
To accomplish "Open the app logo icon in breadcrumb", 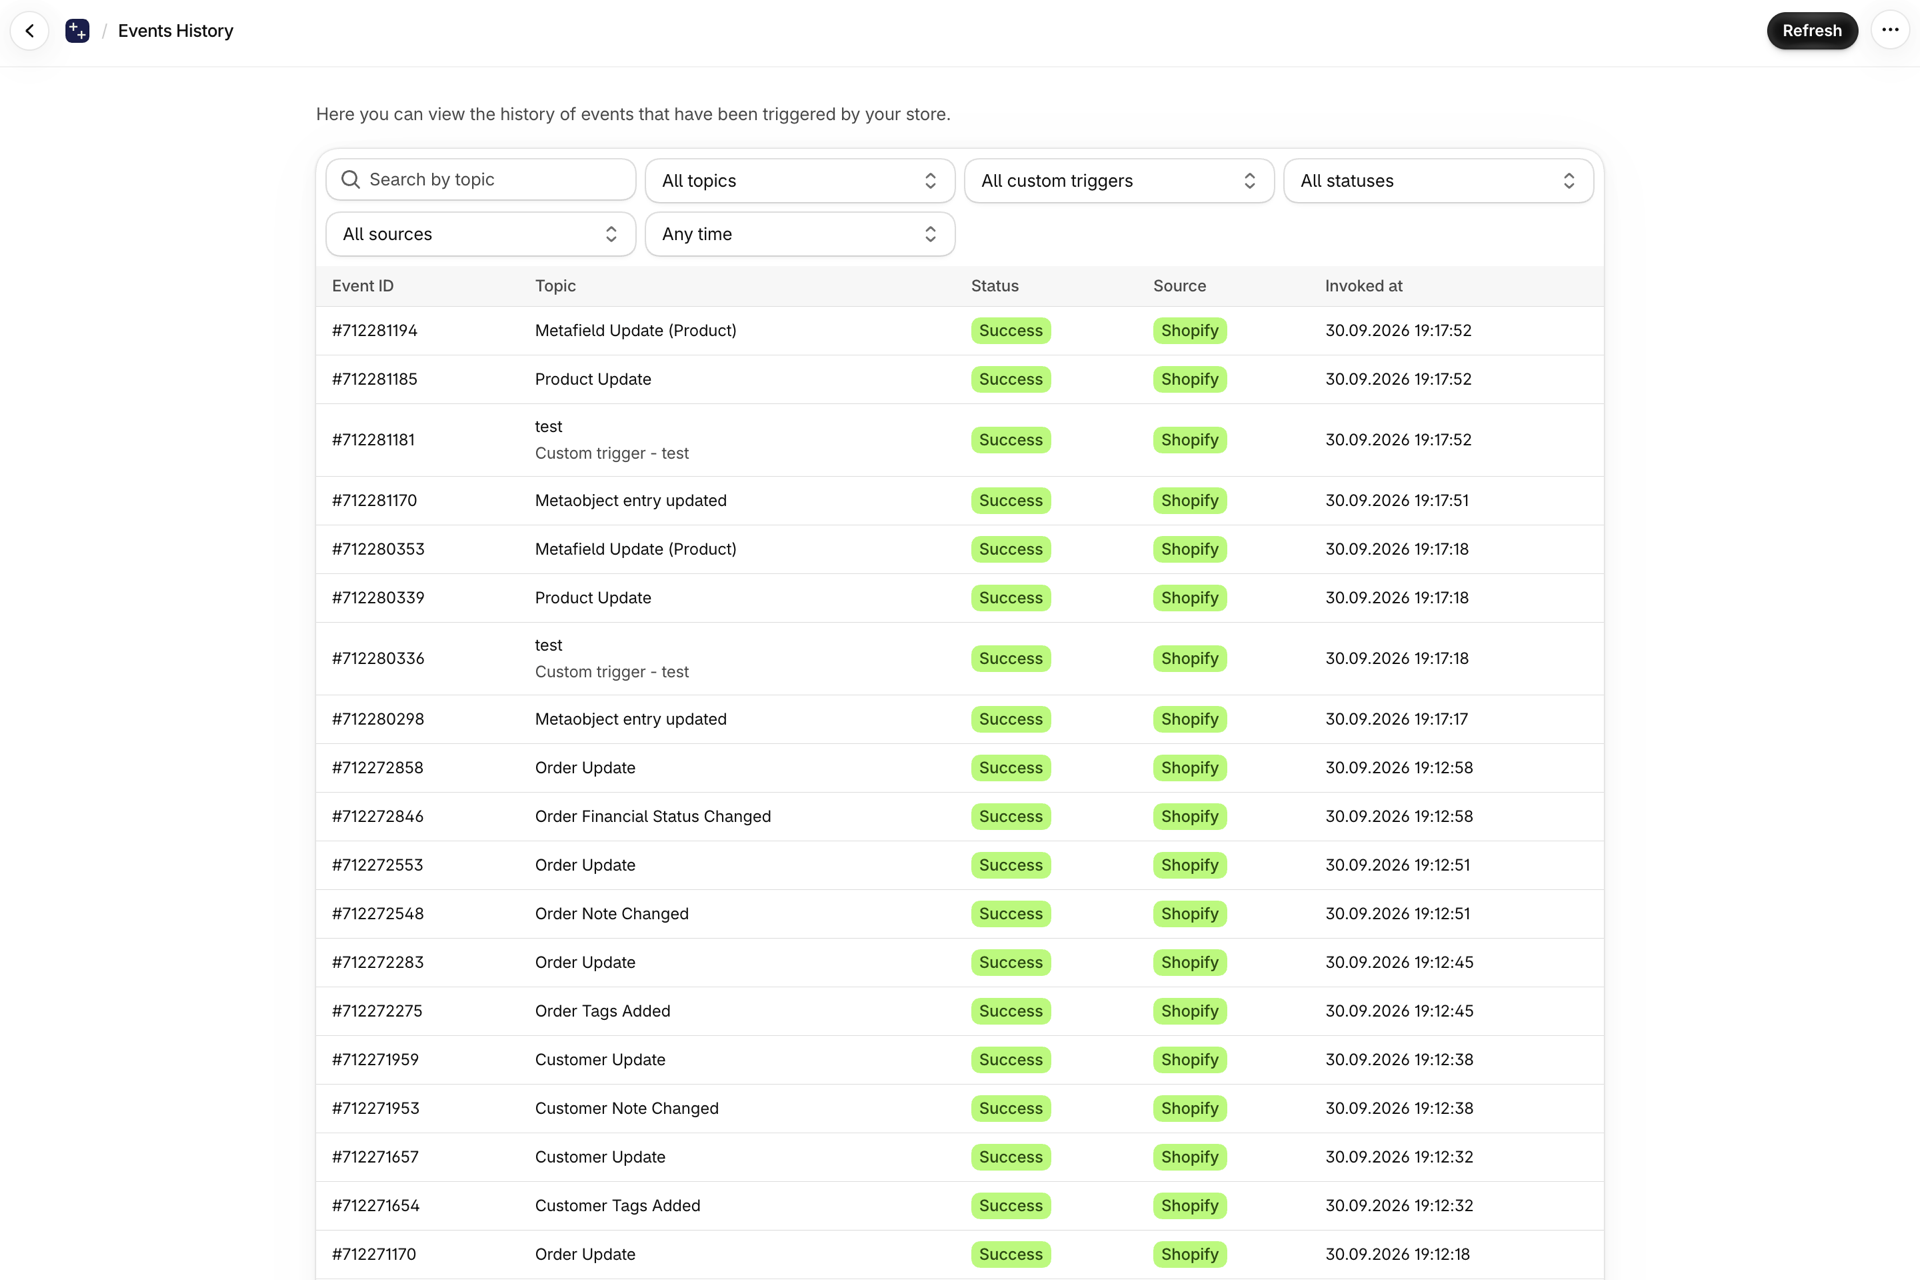I will pyautogui.click(x=77, y=31).
